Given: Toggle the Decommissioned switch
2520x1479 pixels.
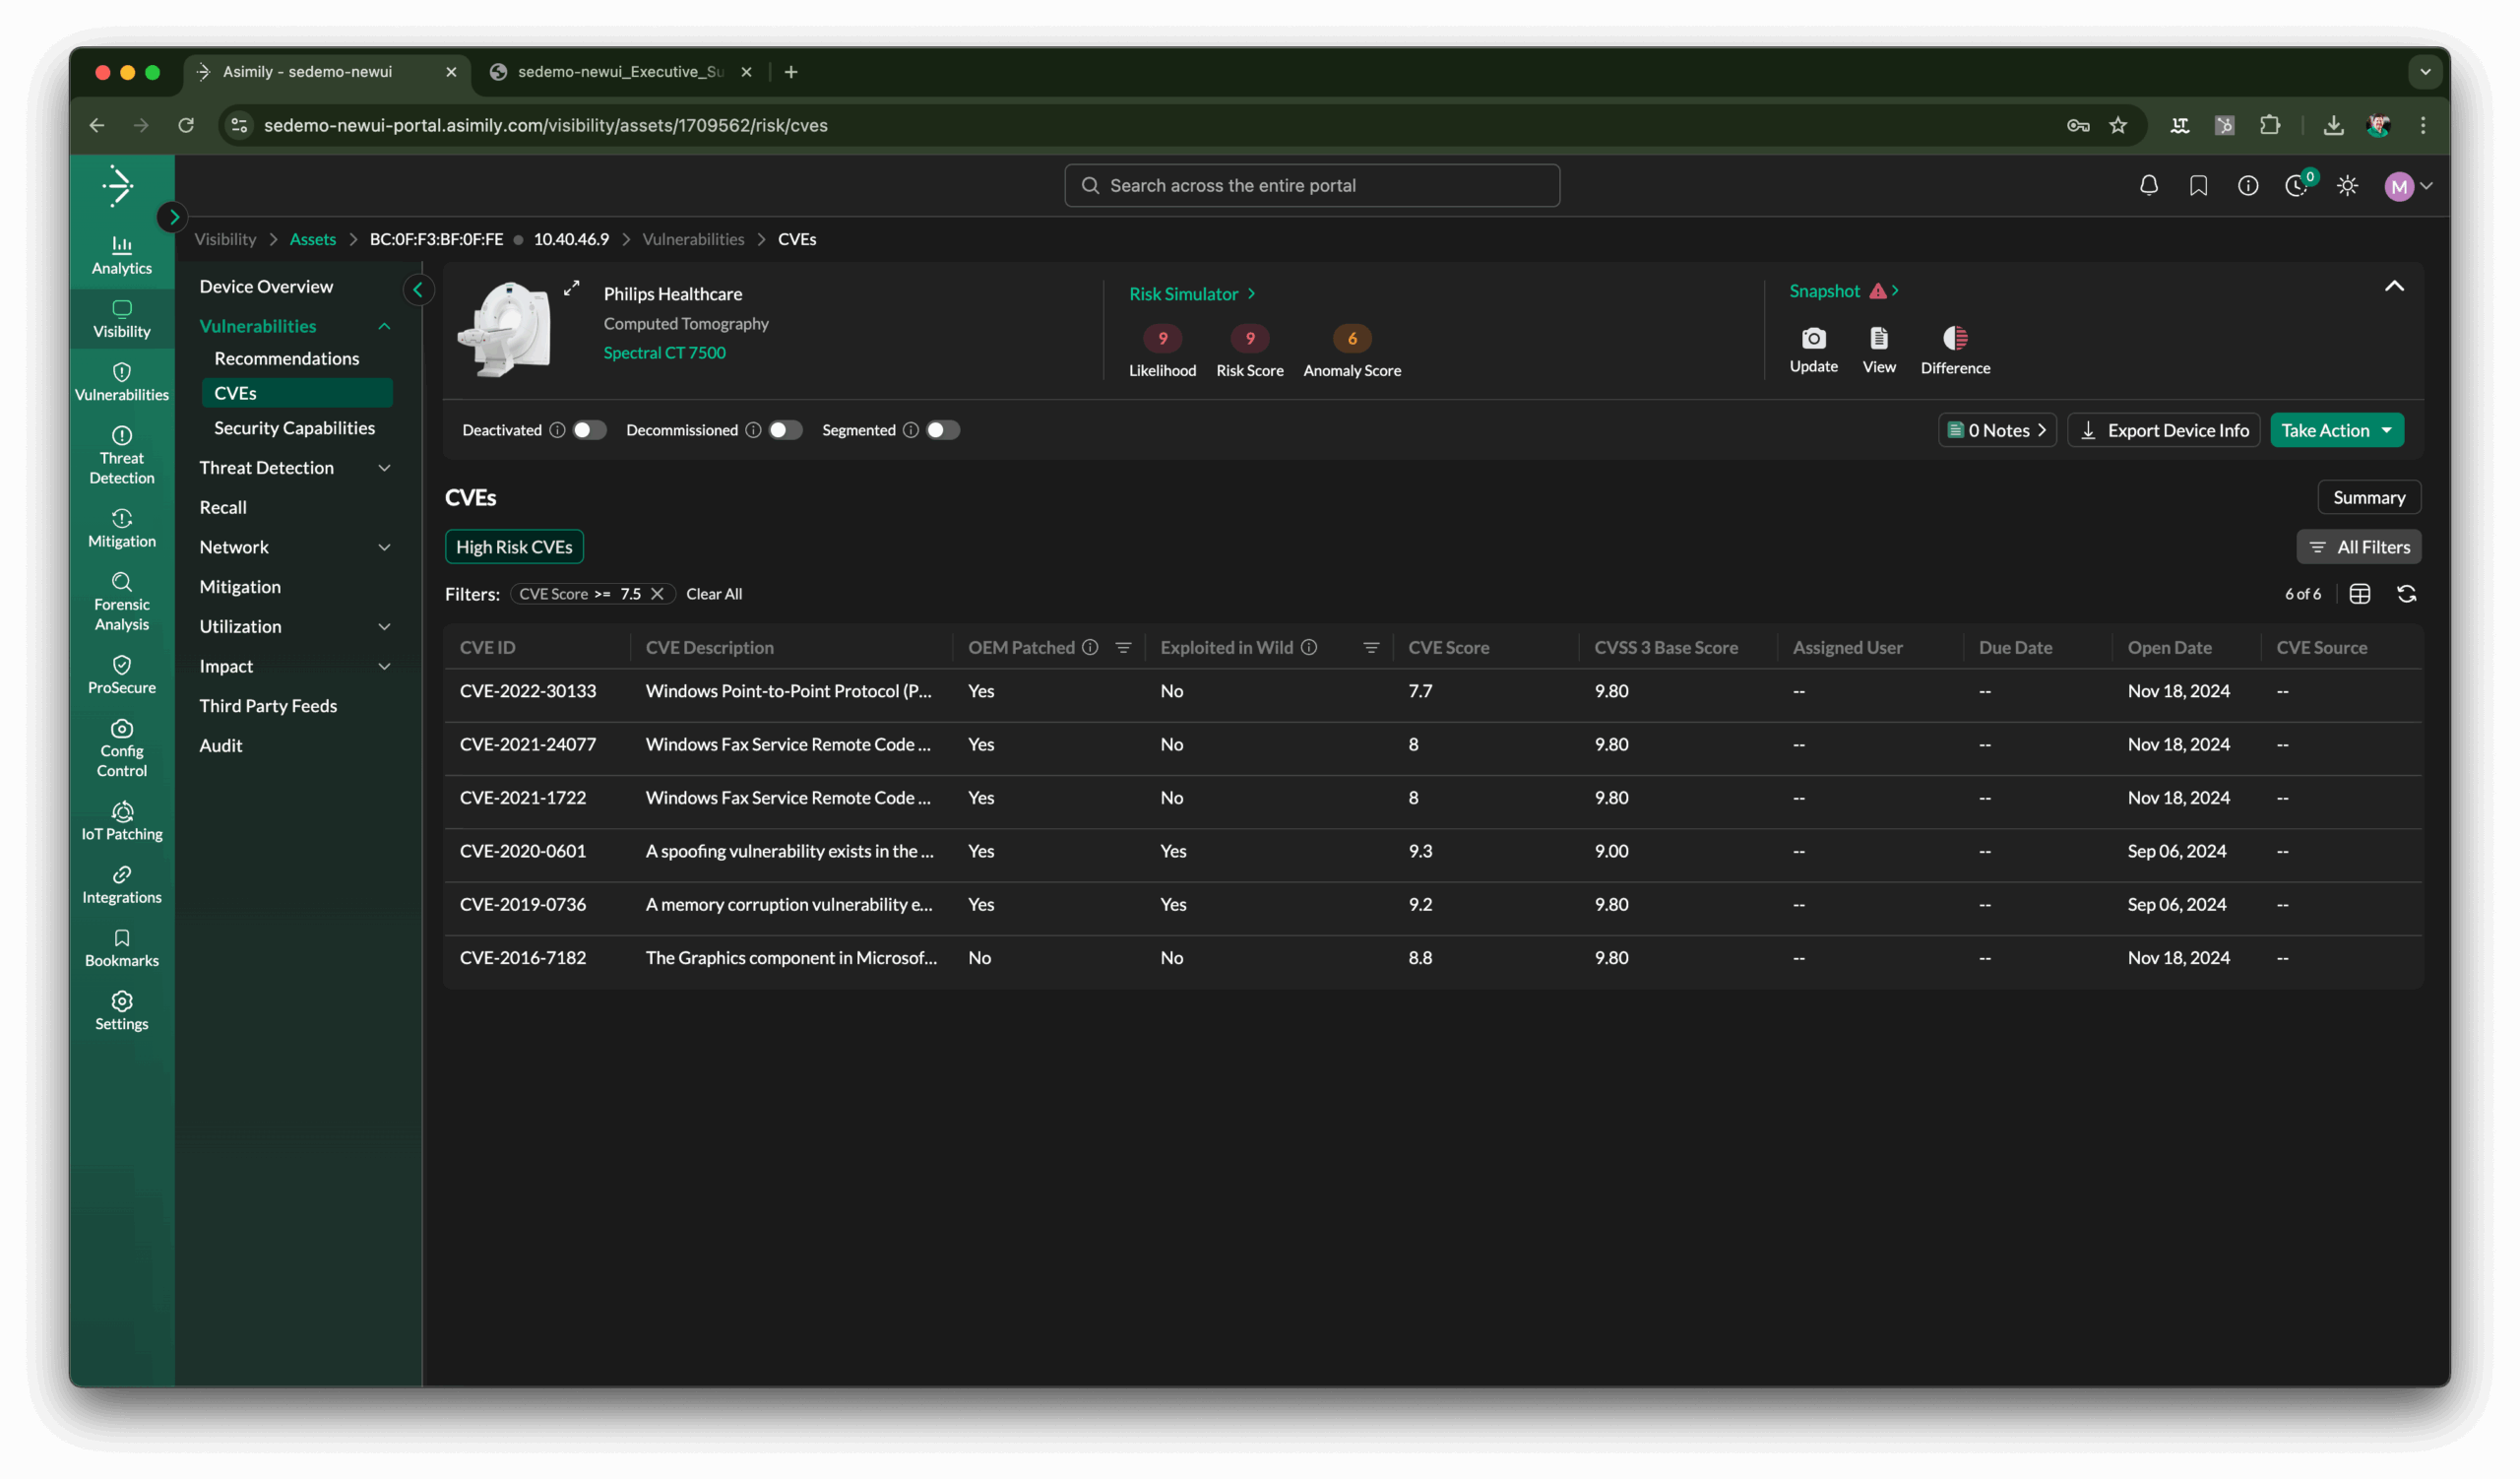Looking at the screenshot, I should (x=785, y=430).
